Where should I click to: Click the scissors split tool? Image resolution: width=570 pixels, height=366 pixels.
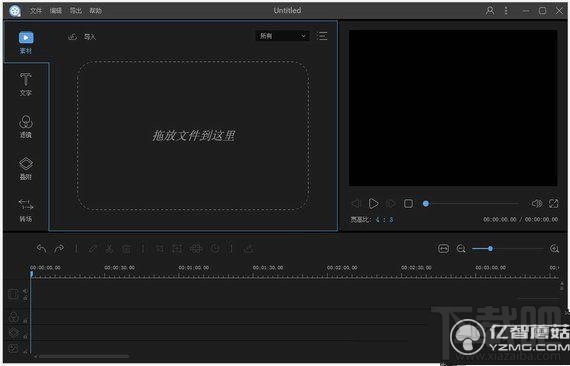109,249
